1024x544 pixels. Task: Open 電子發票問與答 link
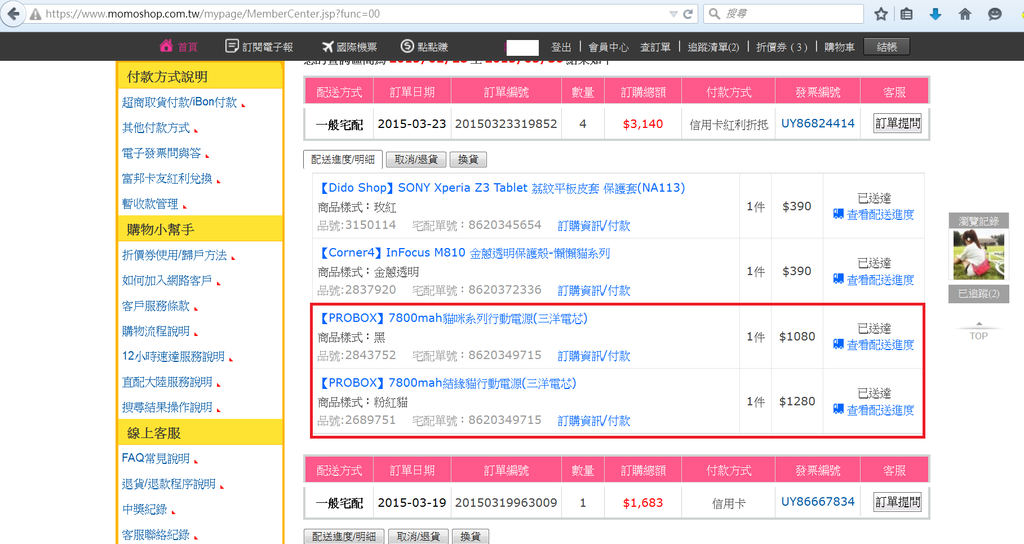(161, 153)
